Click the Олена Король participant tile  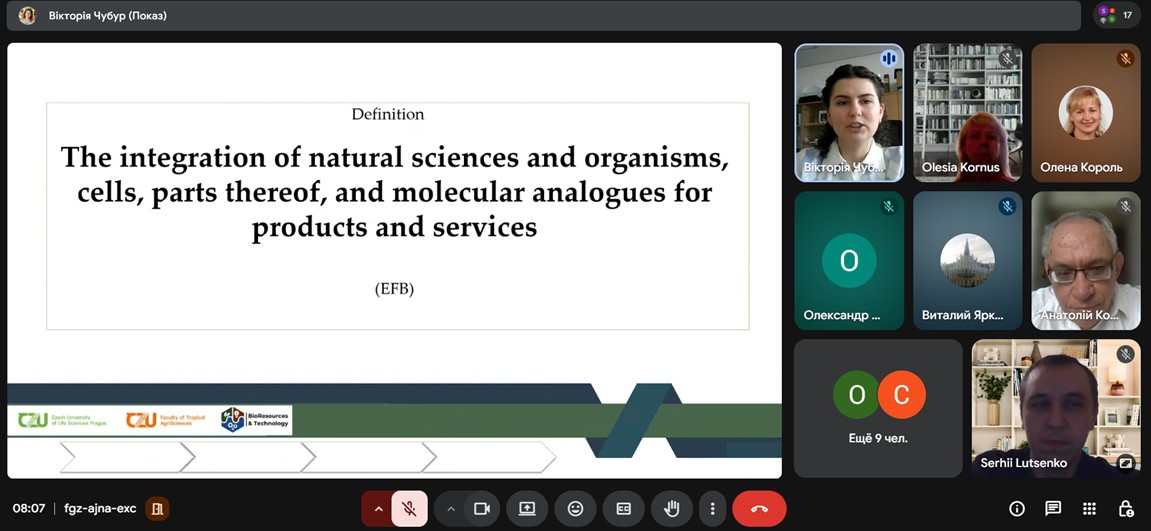[1085, 112]
